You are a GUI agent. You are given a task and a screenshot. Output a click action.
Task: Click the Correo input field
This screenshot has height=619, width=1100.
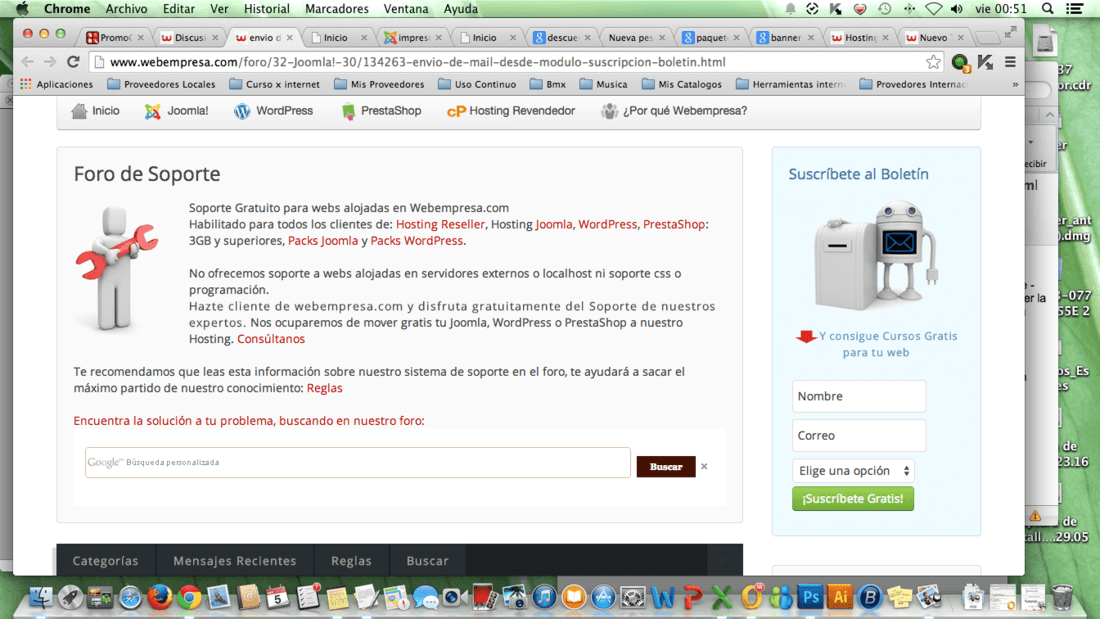coord(859,435)
